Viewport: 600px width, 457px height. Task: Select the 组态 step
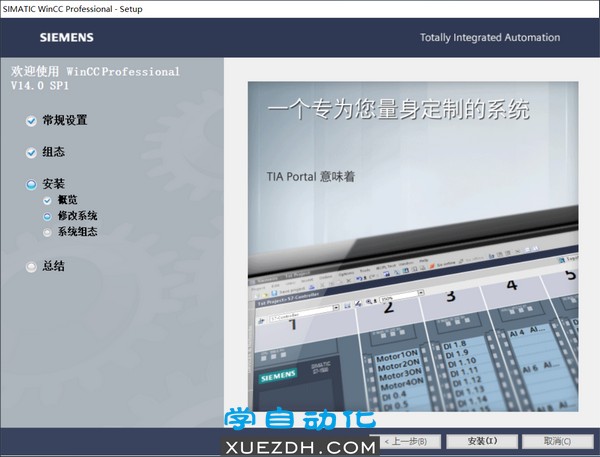(x=54, y=152)
